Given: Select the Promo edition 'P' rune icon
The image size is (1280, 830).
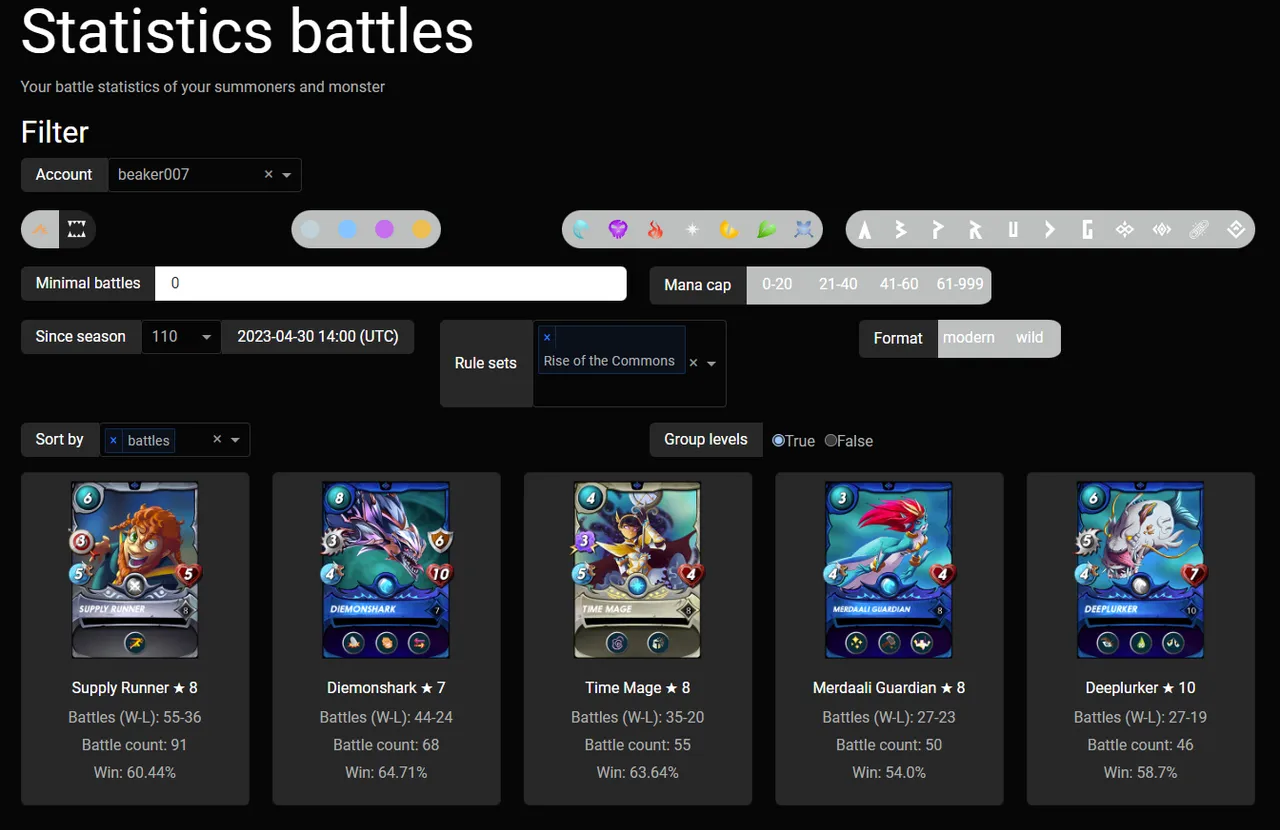Looking at the screenshot, I should pyautogui.click(x=938, y=230).
